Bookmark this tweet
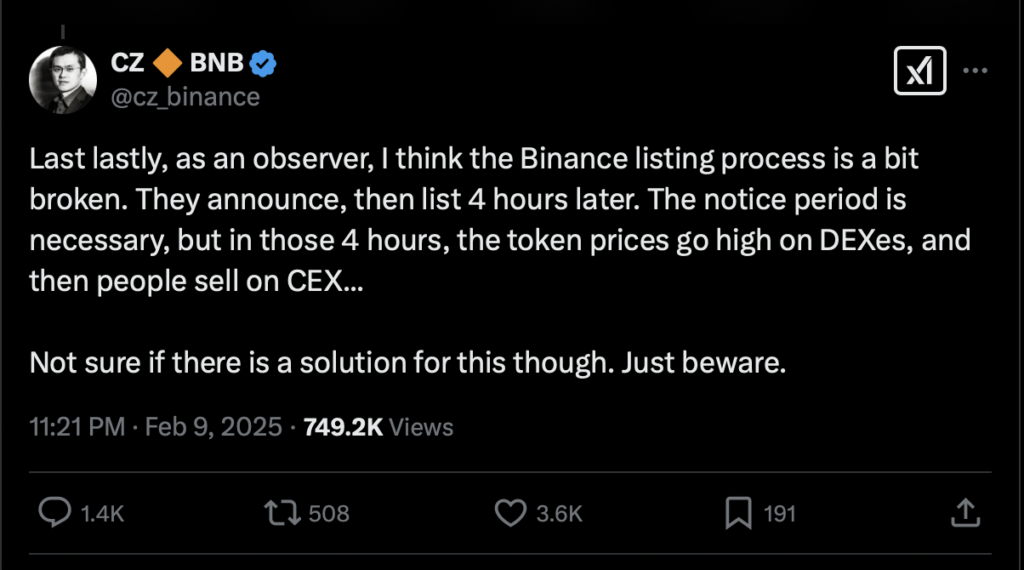This screenshot has width=1024, height=570. (x=739, y=513)
